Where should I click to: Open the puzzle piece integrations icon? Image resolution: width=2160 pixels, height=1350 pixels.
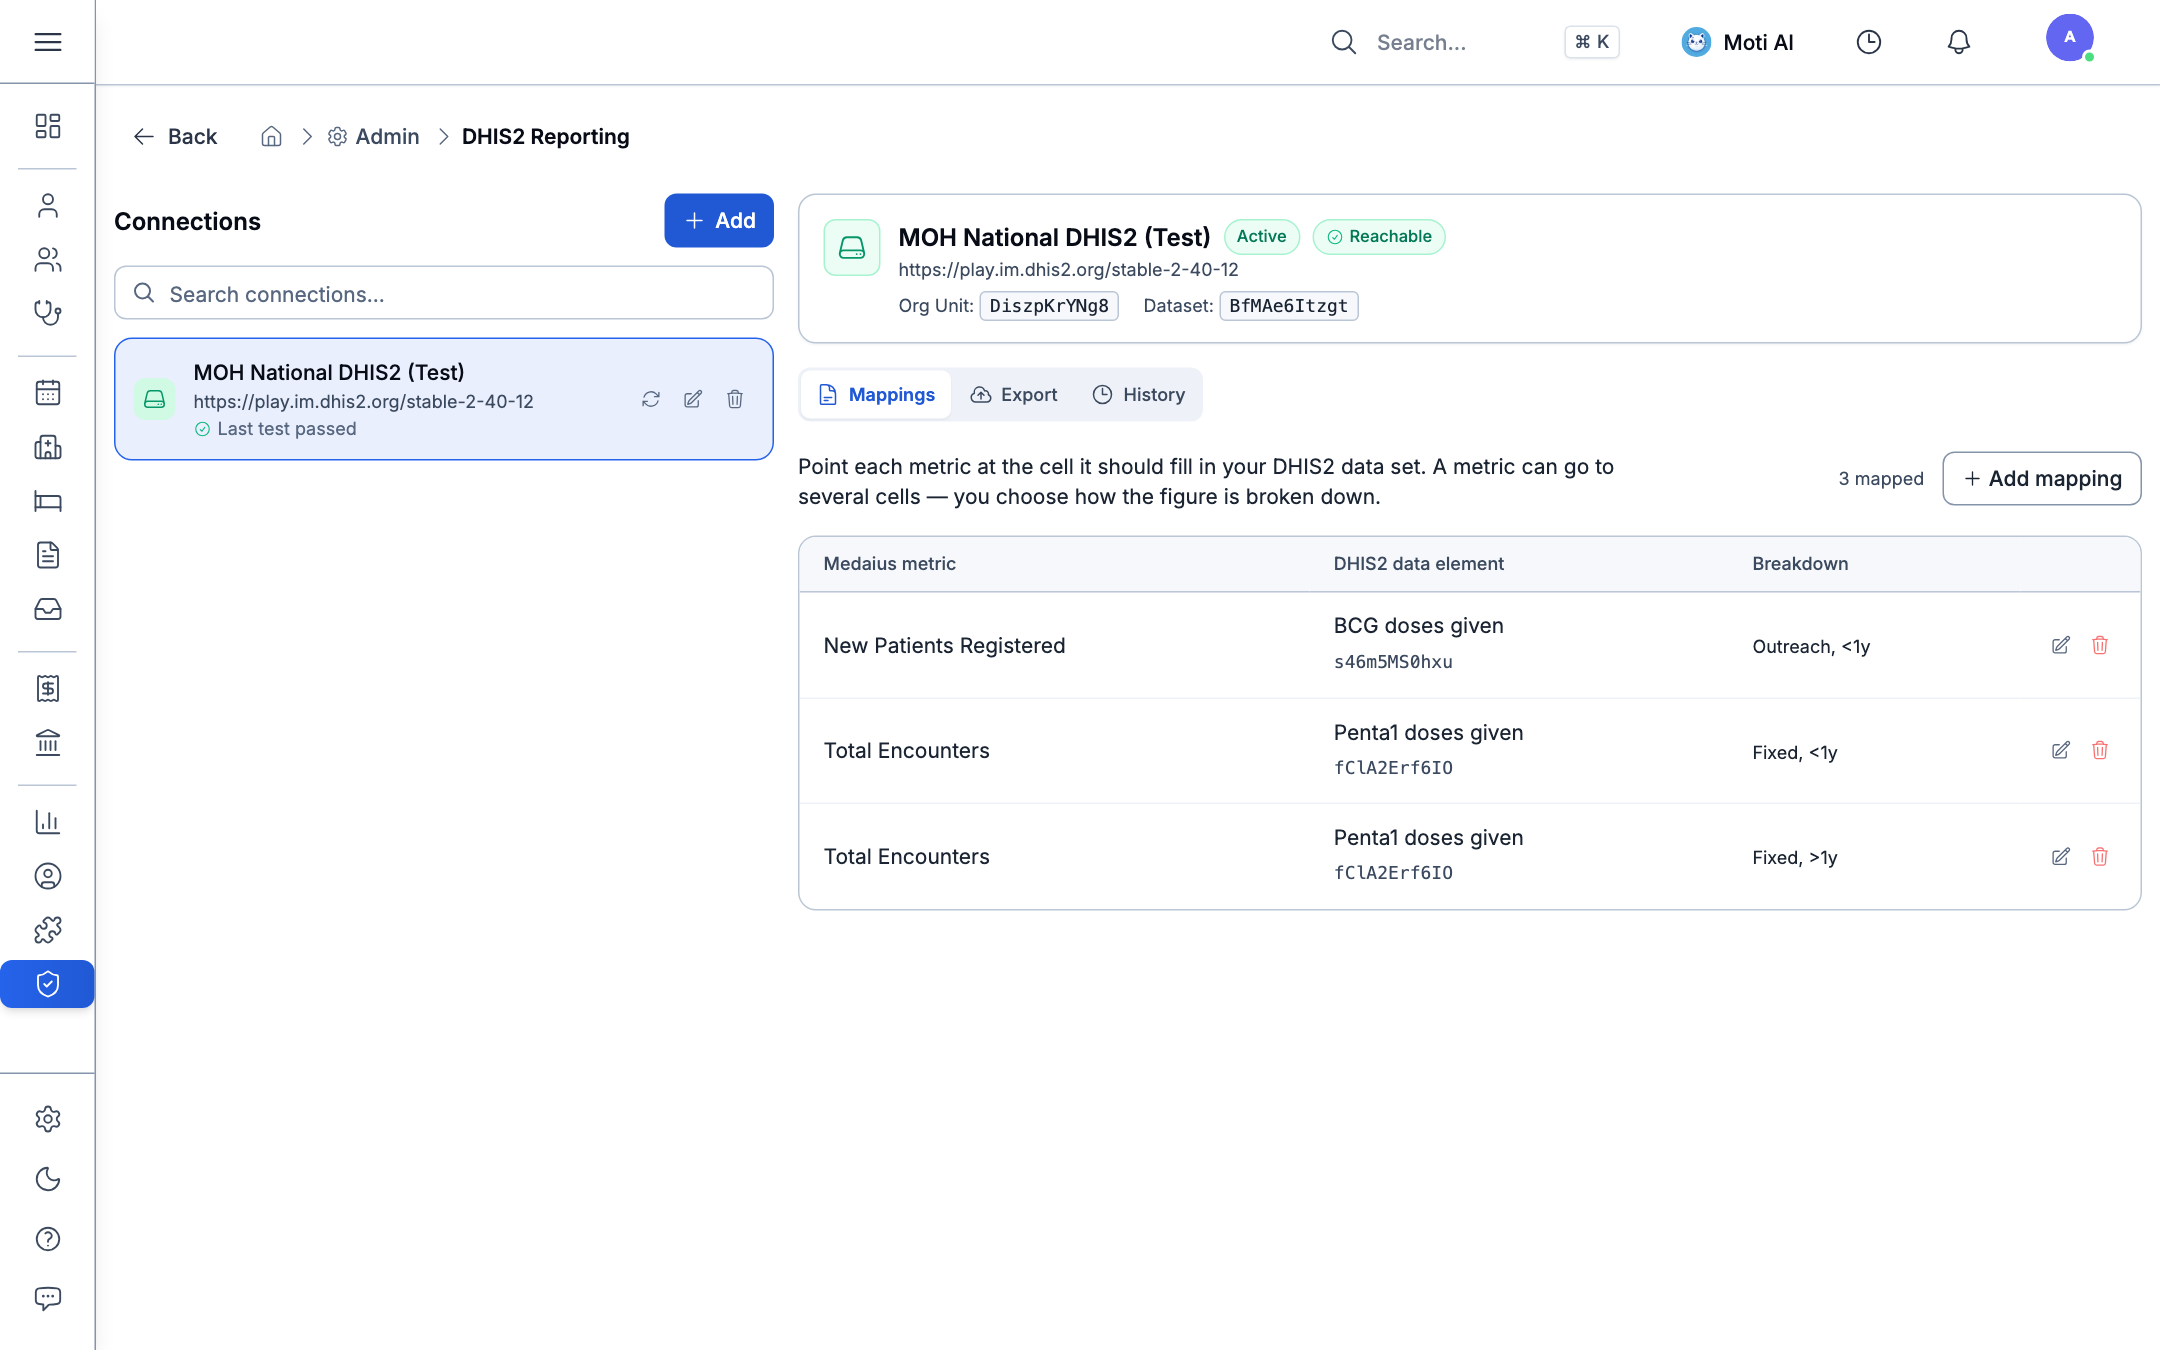tap(47, 930)
